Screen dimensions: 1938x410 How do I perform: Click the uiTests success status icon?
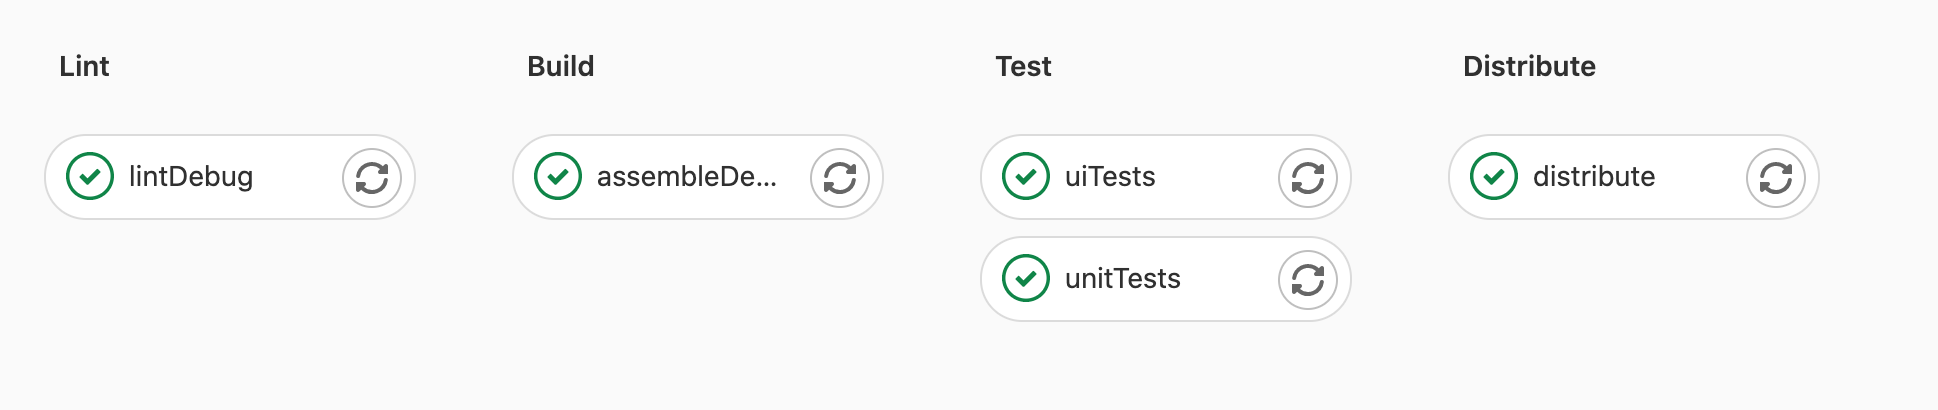(1026, 177)
